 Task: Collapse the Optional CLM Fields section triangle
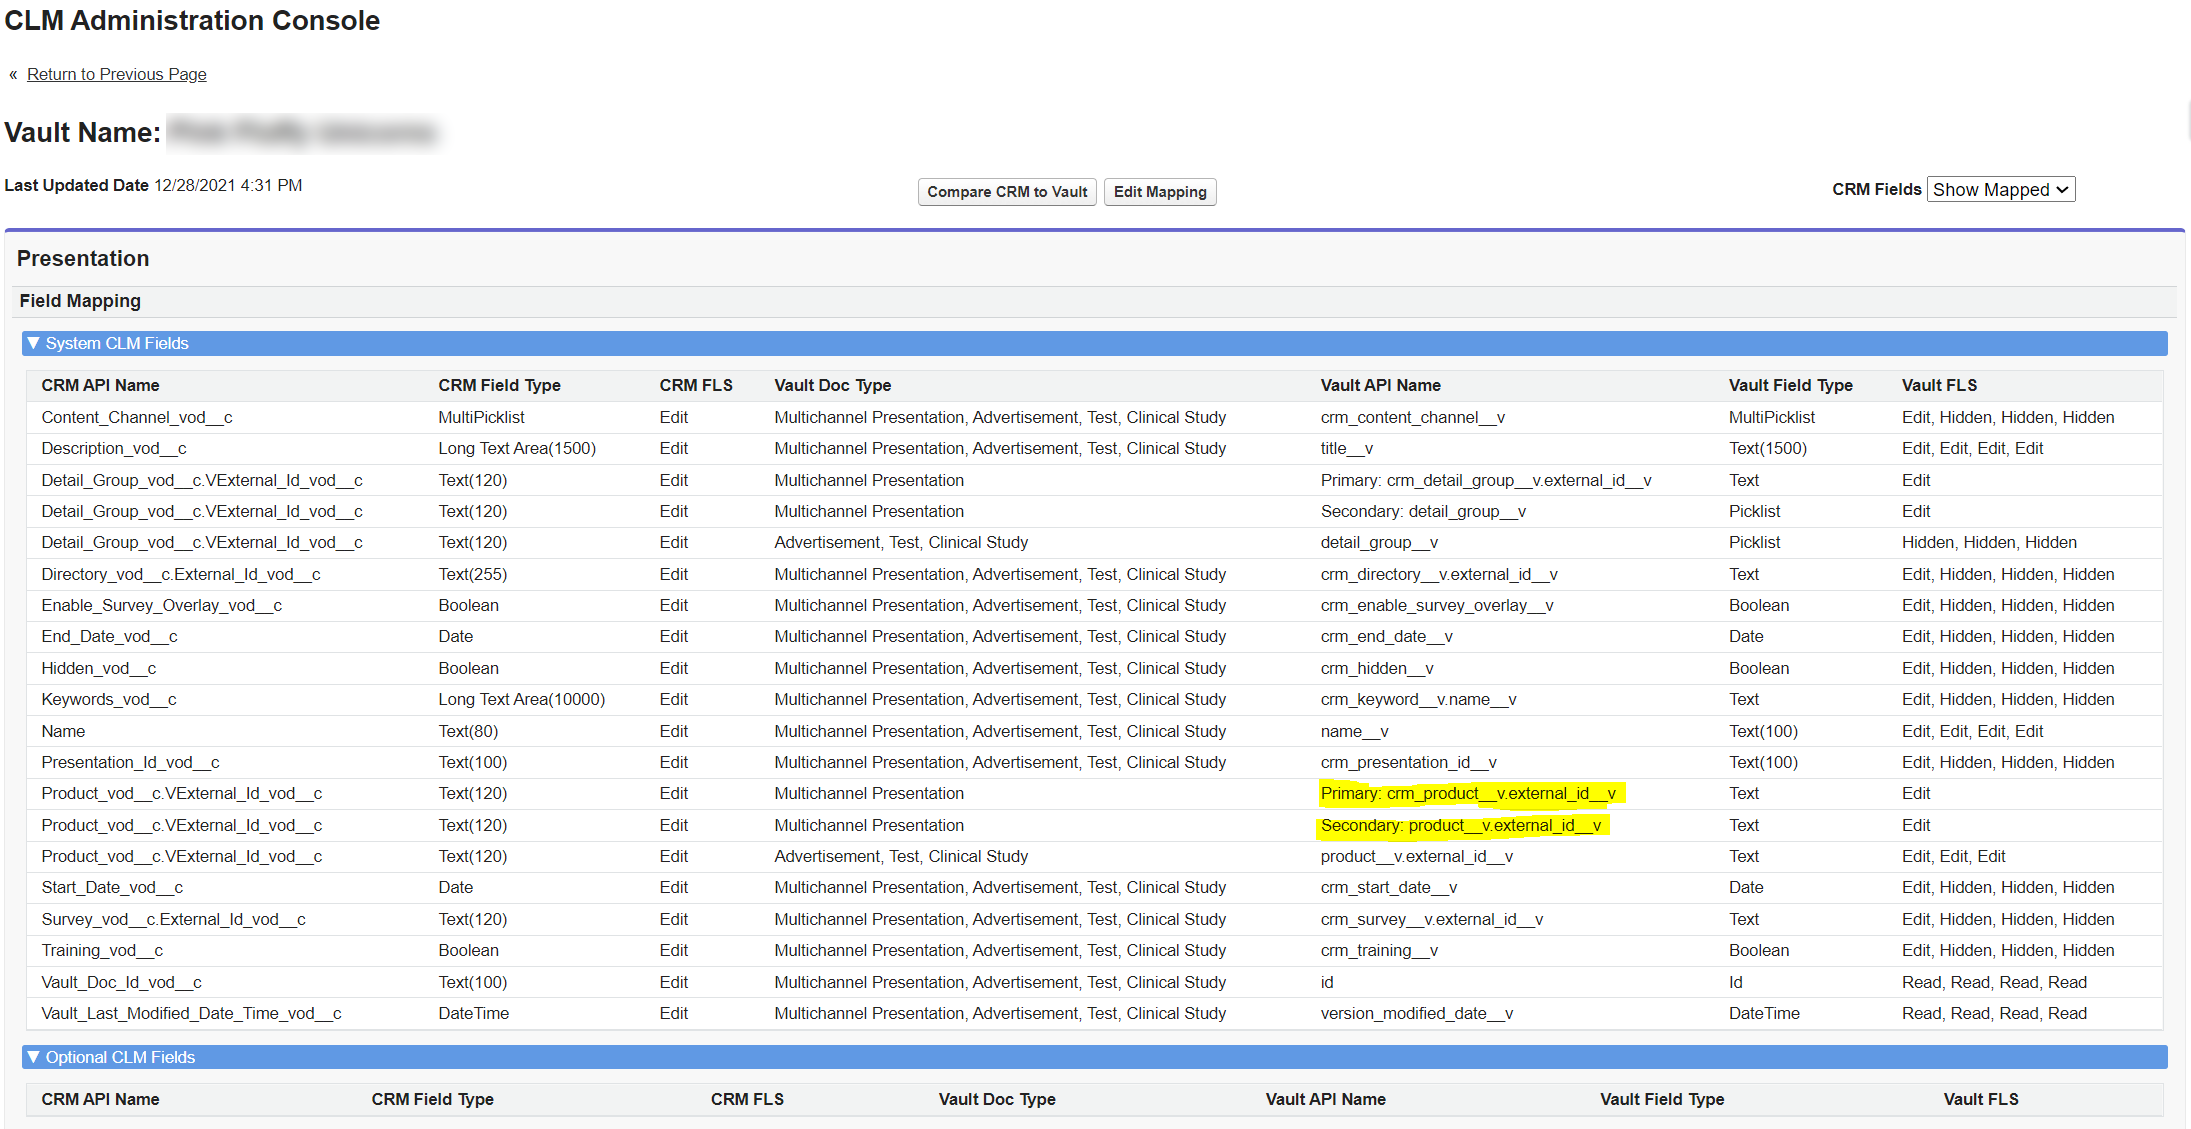(34, 1057)
